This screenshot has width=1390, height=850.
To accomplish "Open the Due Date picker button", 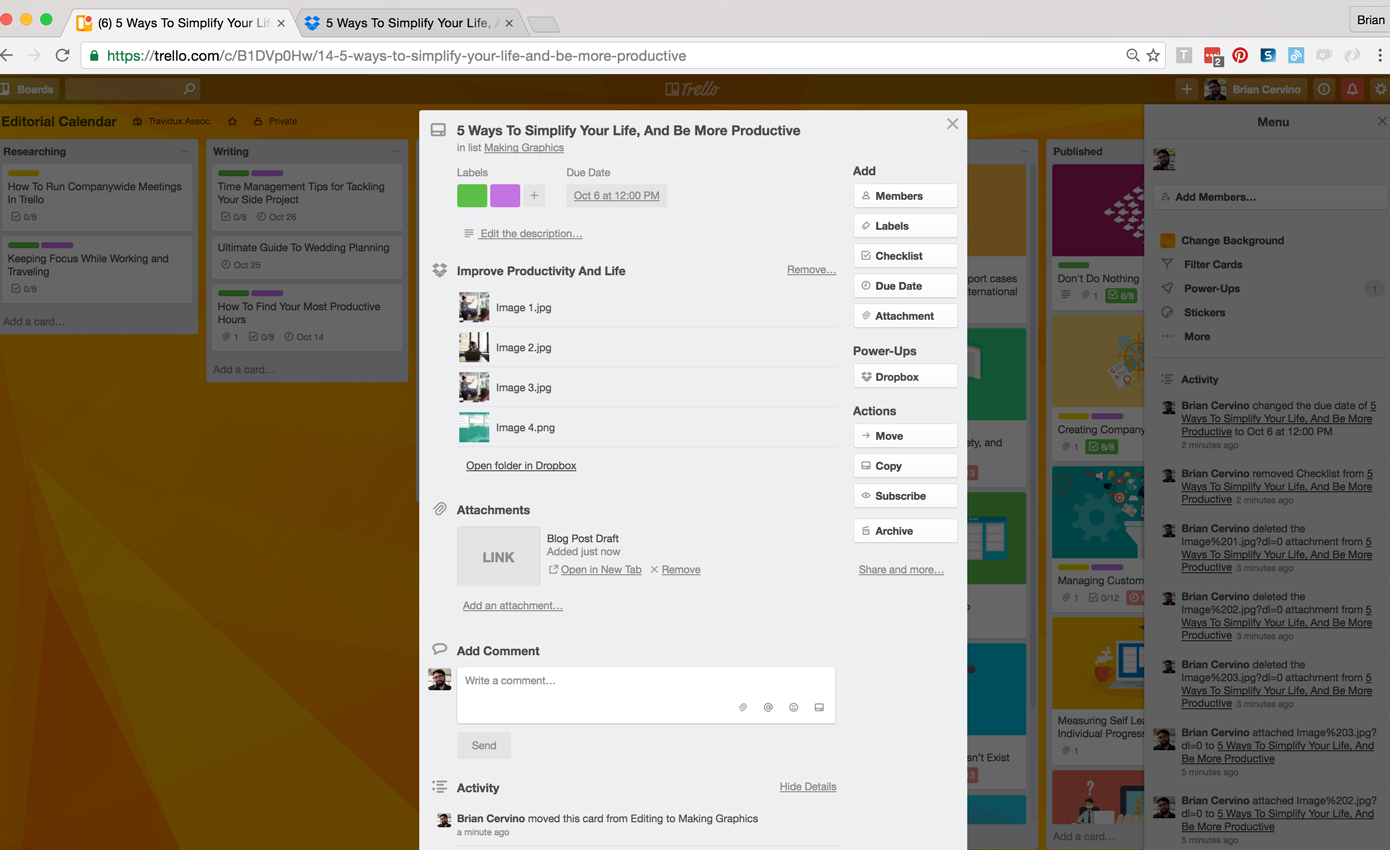I will [905, 286].
